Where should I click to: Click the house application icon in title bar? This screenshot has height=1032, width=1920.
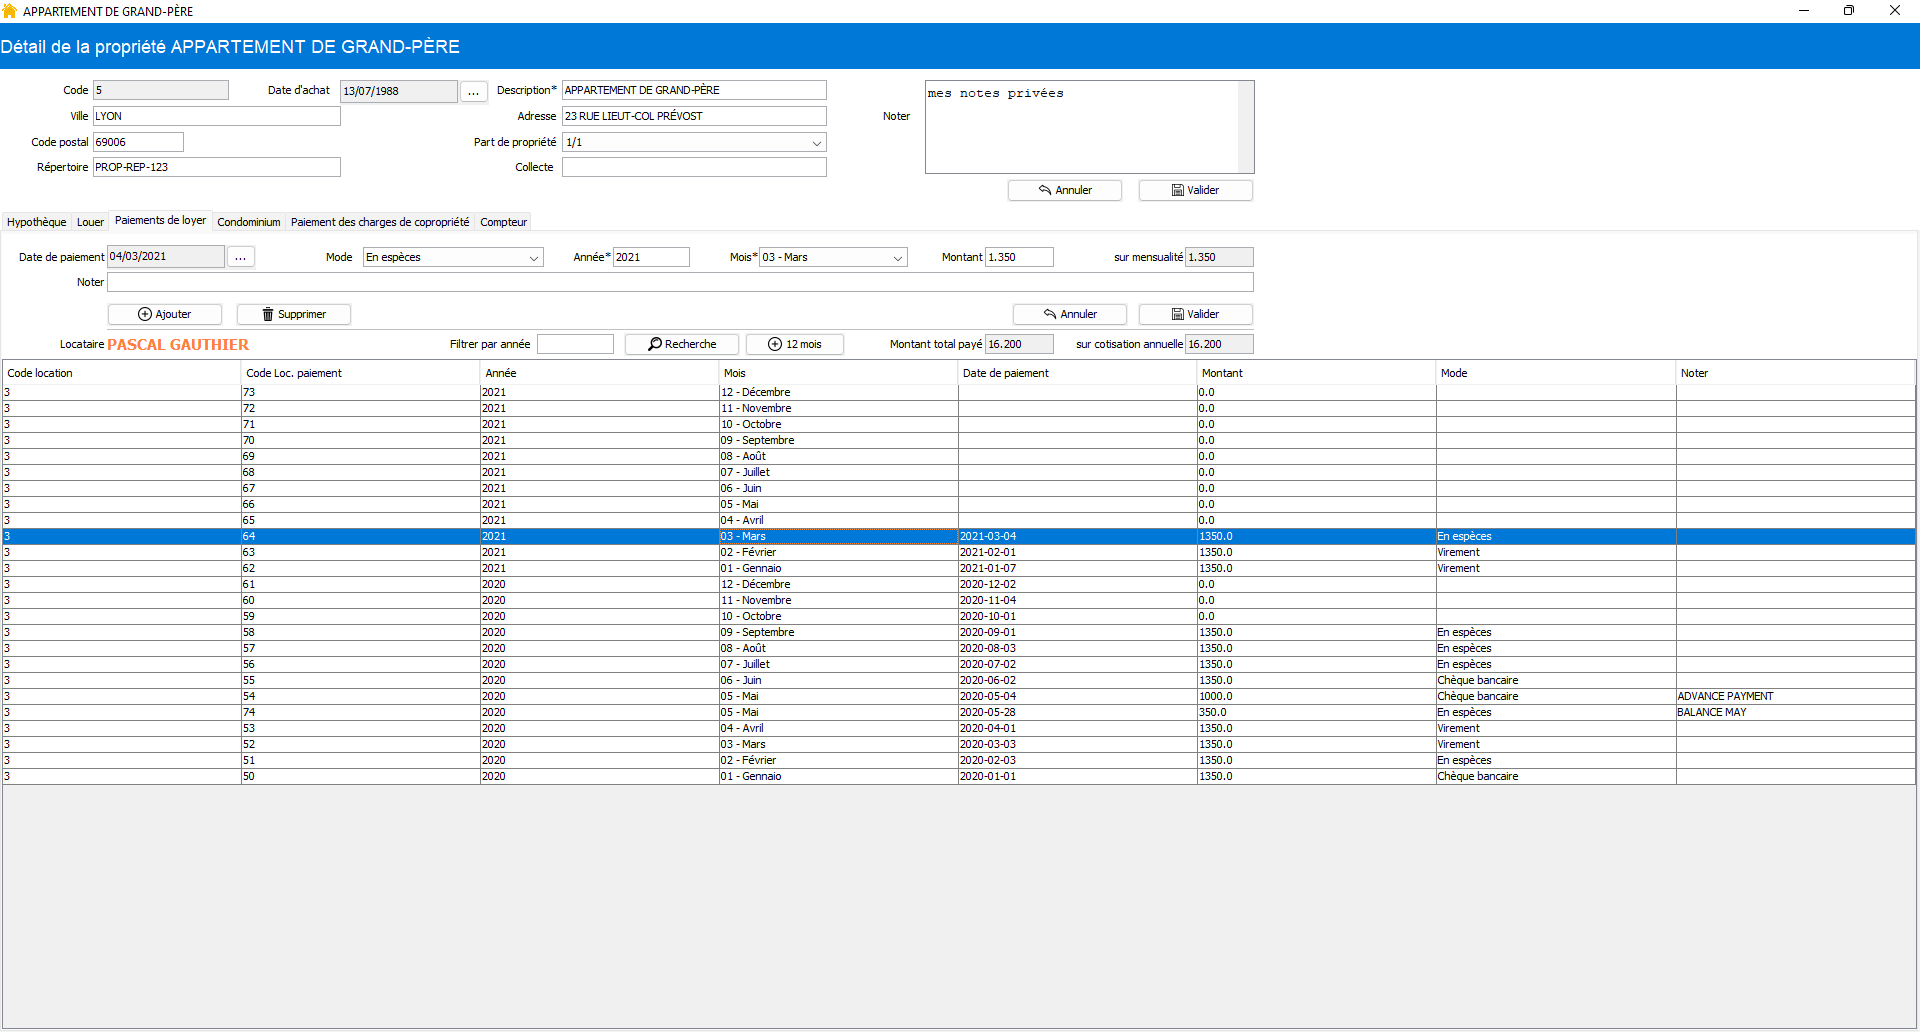coord(10,11)
